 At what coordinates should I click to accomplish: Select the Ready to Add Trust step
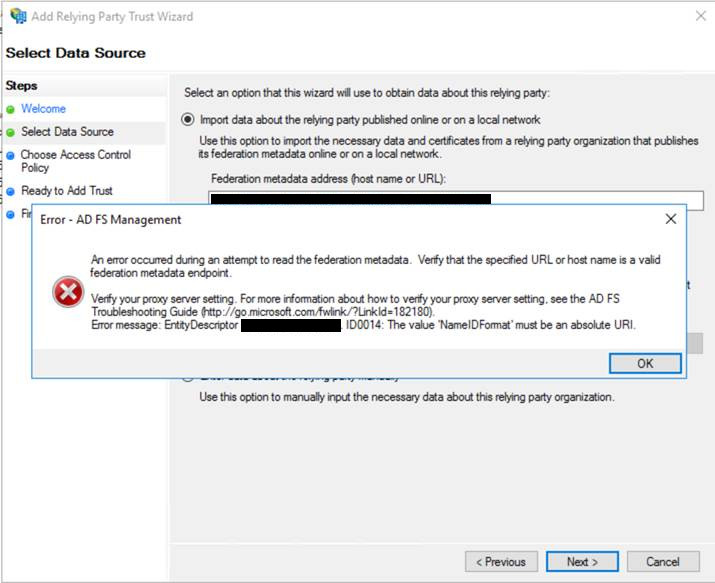pyautogui.click(x=66, y=191)
